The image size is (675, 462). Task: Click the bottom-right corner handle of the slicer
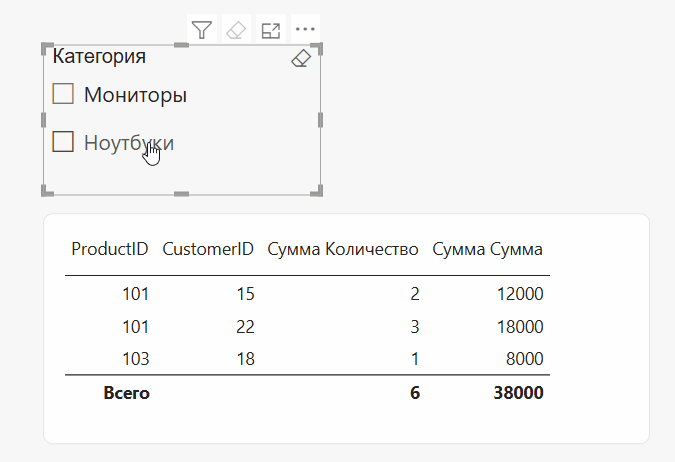point(317,191)
